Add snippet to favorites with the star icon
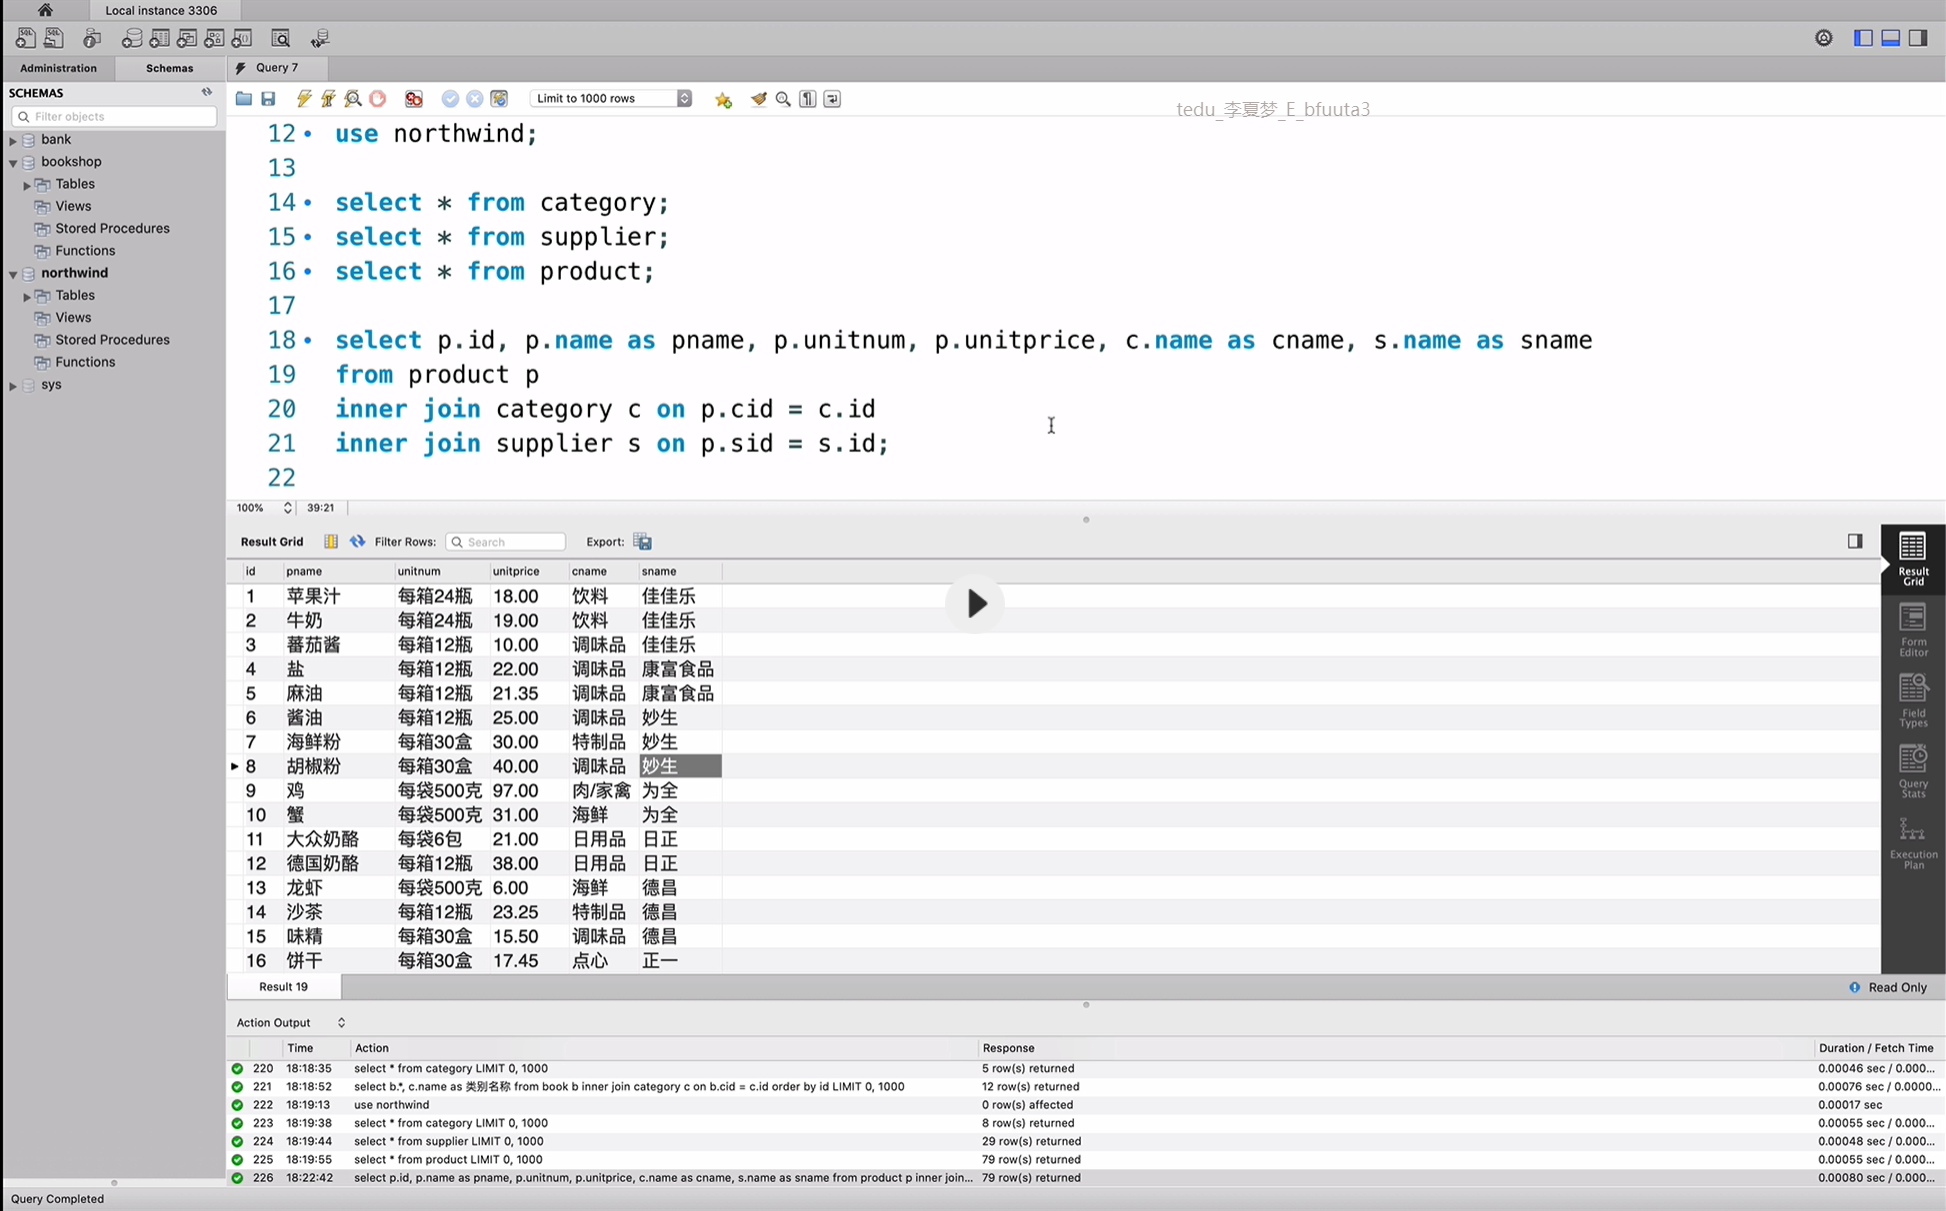This screenshot has width=1946, height=1211. pos(723,99)
